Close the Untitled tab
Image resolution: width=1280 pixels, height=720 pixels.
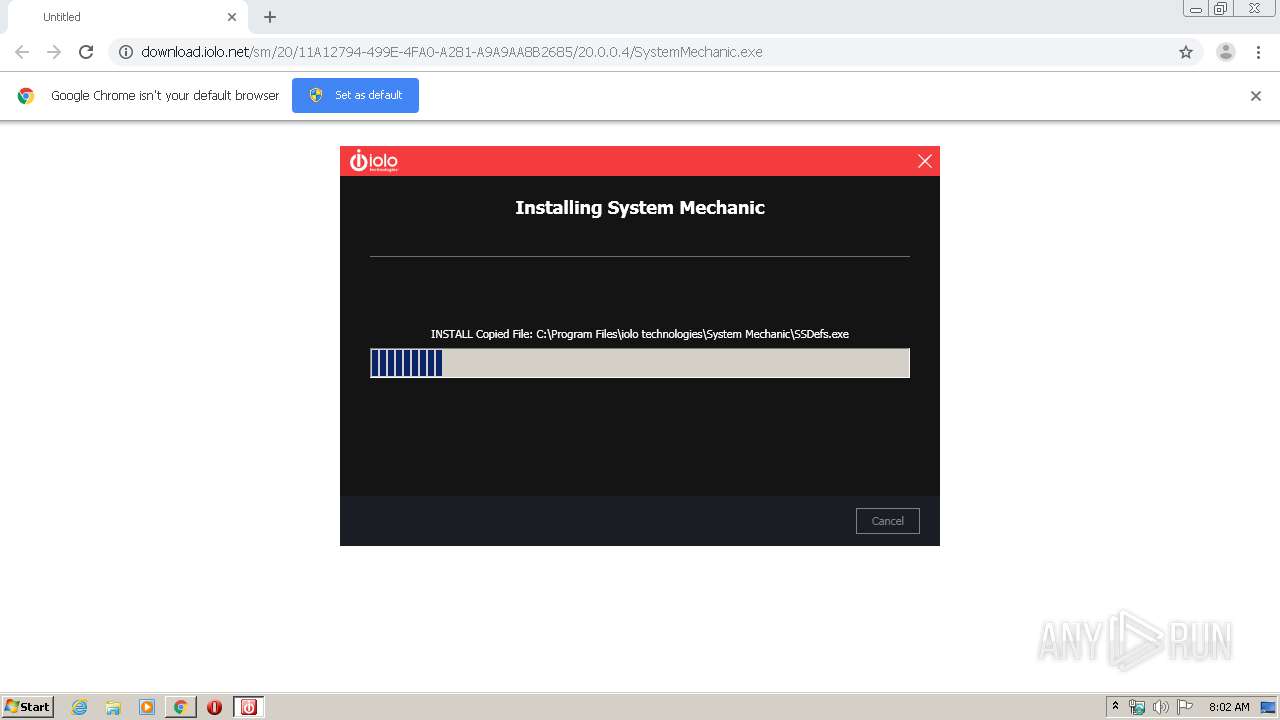(x=232, y=17)
